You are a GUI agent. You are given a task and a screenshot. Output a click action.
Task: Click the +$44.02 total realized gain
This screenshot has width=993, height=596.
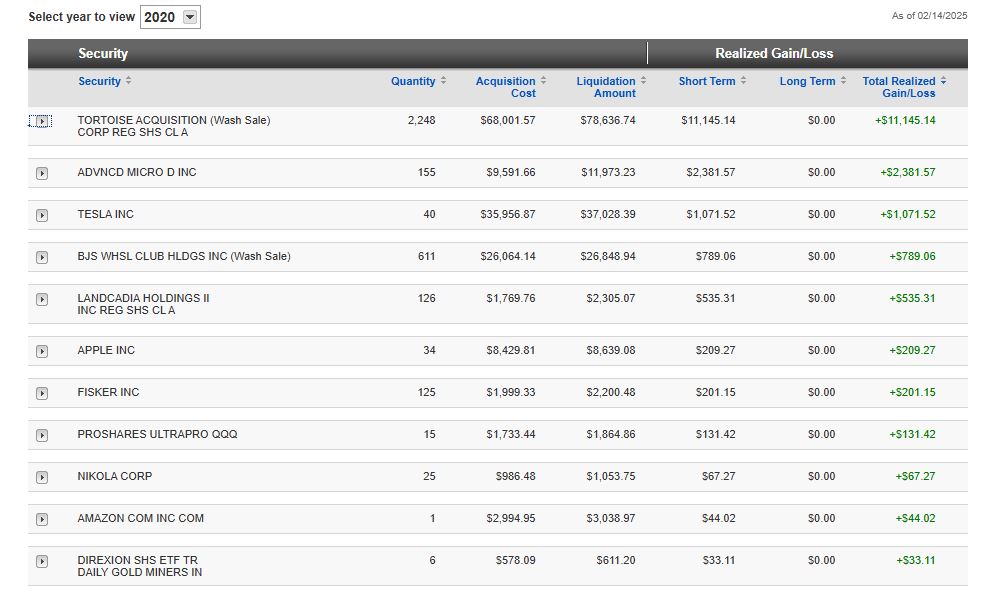point(915,518)
